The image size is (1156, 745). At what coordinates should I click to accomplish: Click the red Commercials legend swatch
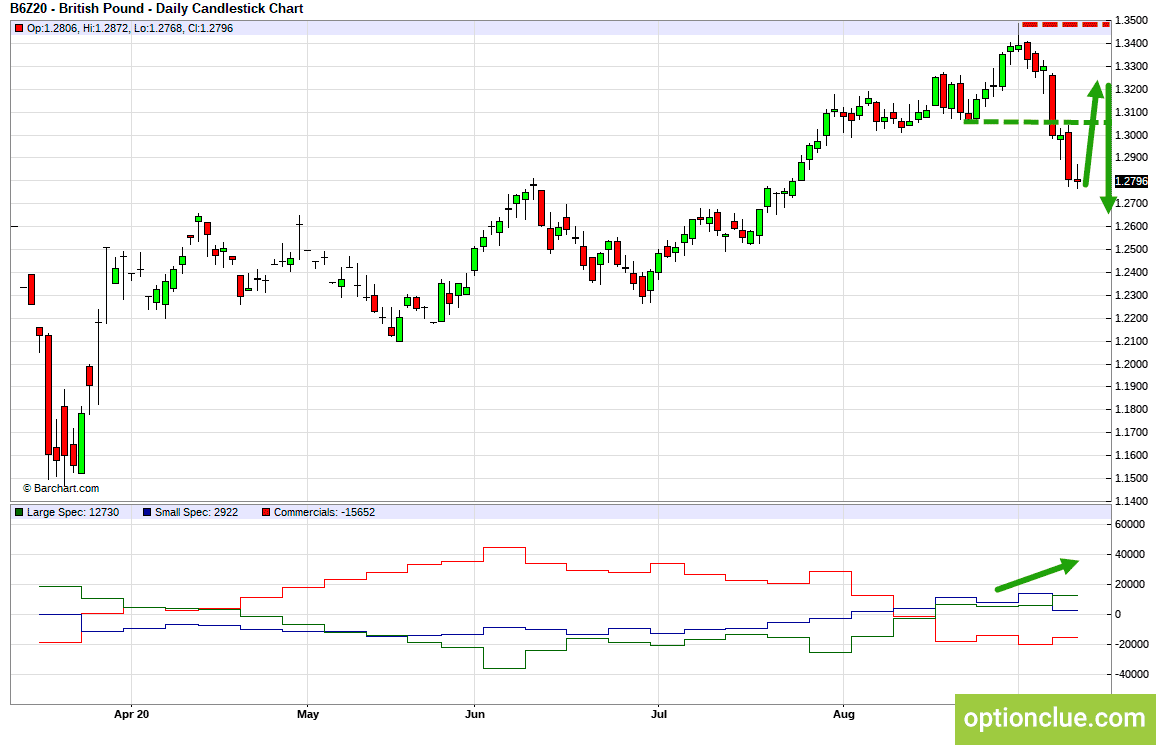(266, 512)
